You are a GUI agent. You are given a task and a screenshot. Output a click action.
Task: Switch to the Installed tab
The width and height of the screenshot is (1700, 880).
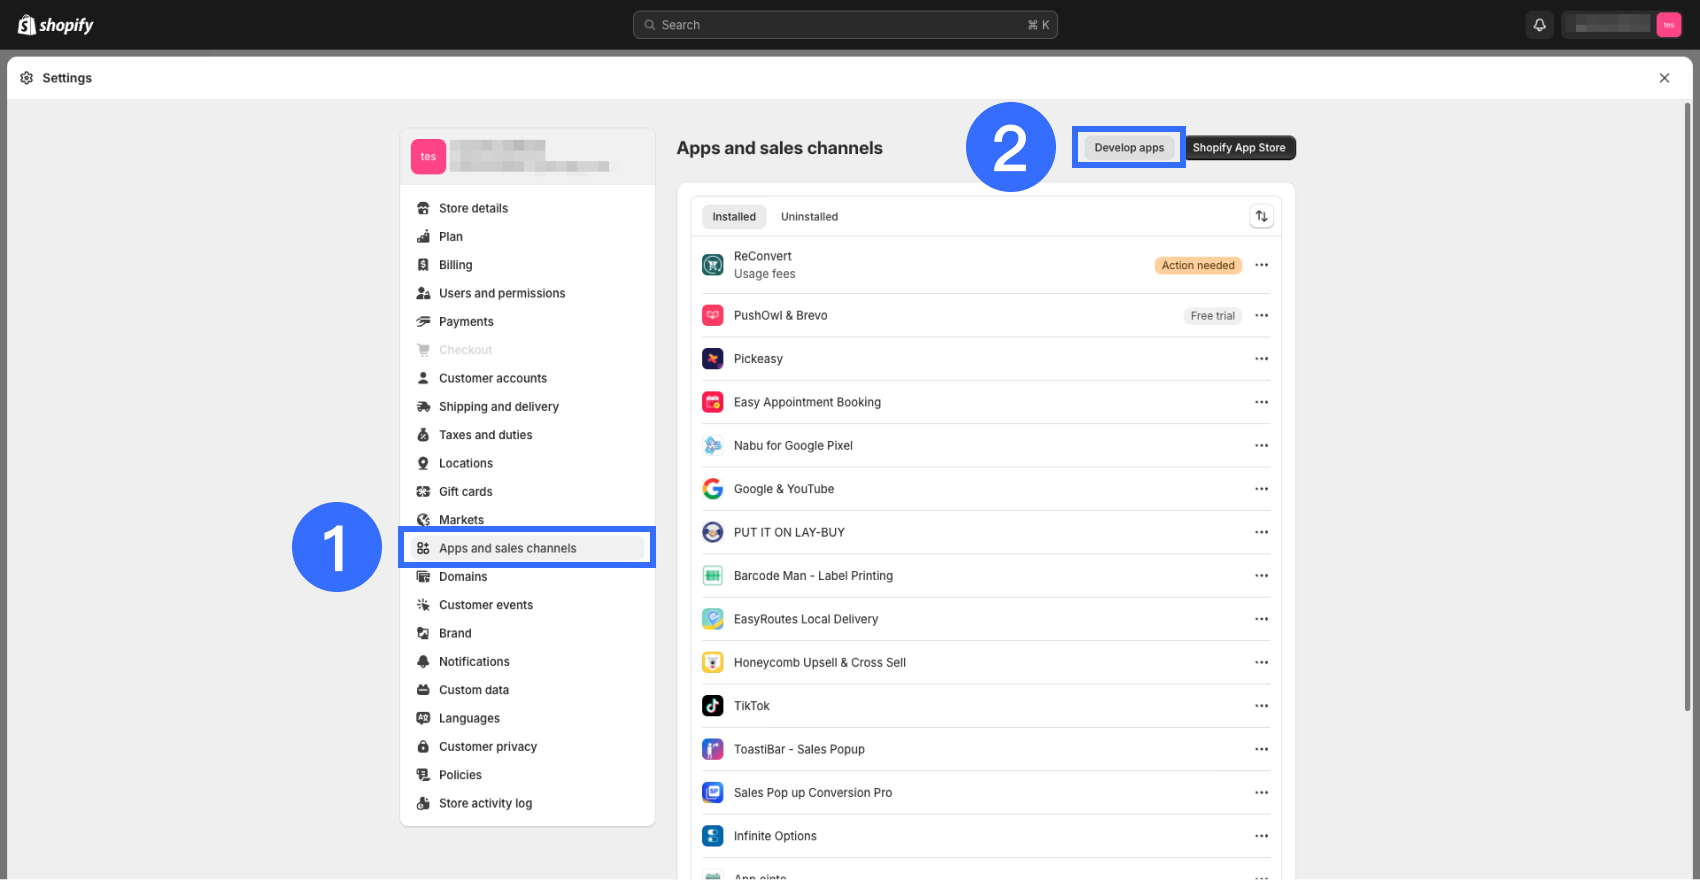(x=734, y=216)
